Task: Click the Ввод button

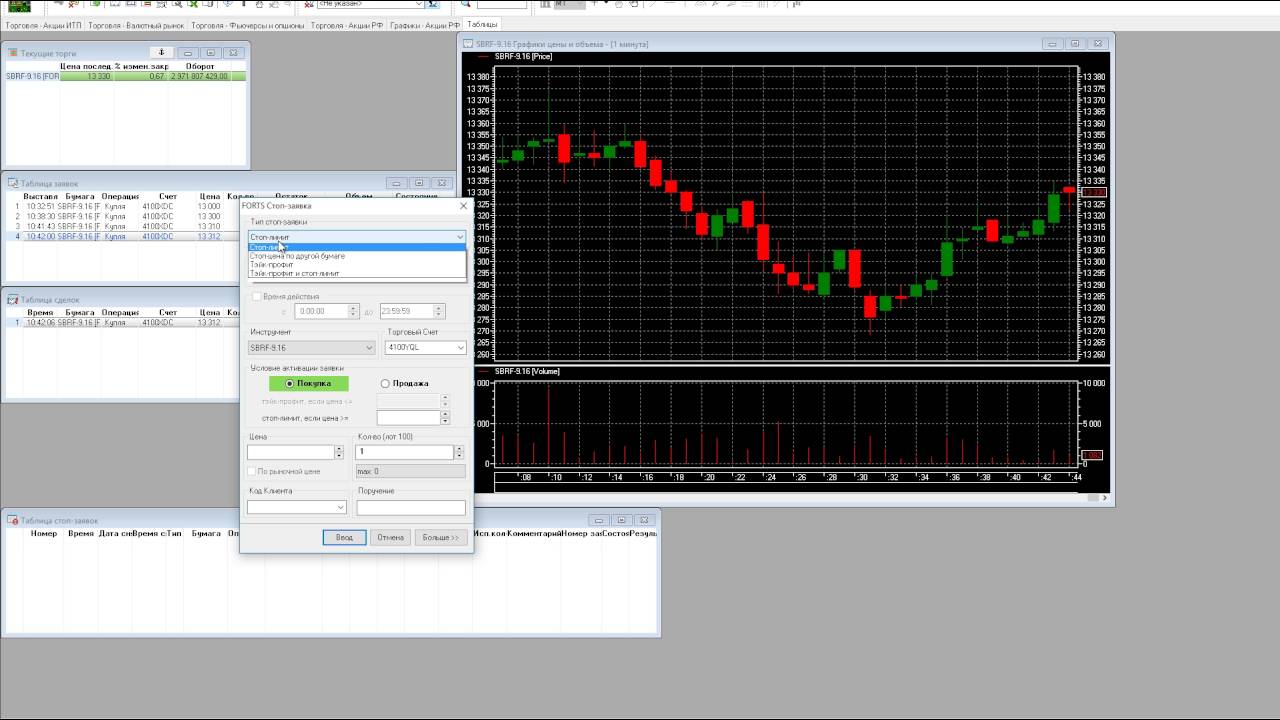Action: 344,537
